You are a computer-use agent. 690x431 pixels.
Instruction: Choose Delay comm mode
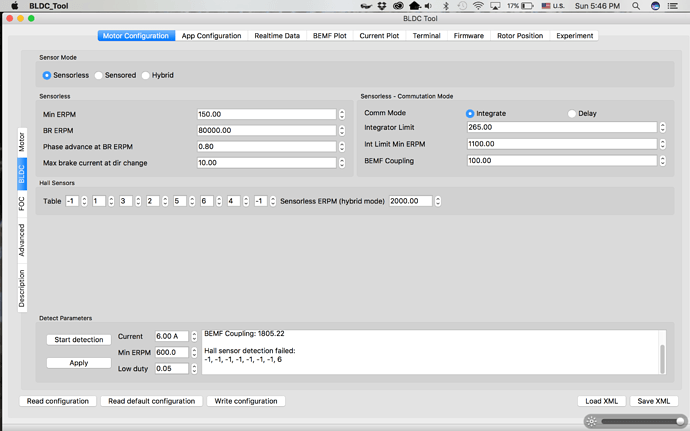click(x=572, y=113)
